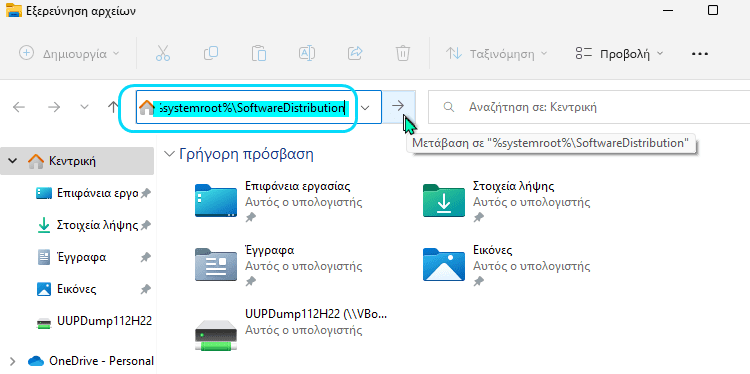Screen dimensions: 750x374
Task: Open the Δημιουργία (New) dropdown
Action: tap(69, 54)
